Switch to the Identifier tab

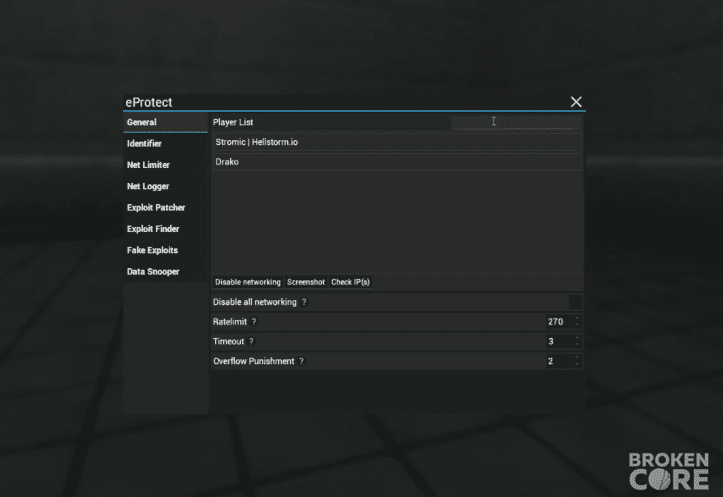(x=165, y=143)
